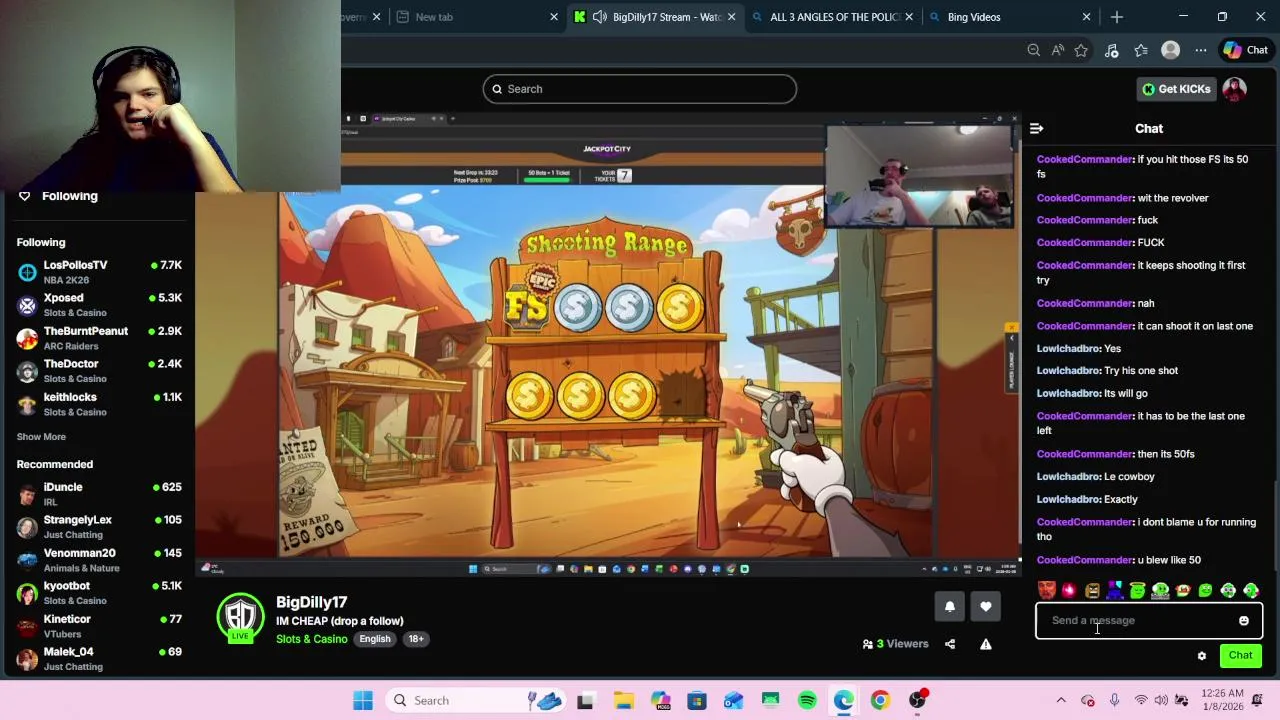This screenshot has width=1280, height=720.
Task: Switch to BigDilly17 Stream browser tab
Action: [655, 17]
